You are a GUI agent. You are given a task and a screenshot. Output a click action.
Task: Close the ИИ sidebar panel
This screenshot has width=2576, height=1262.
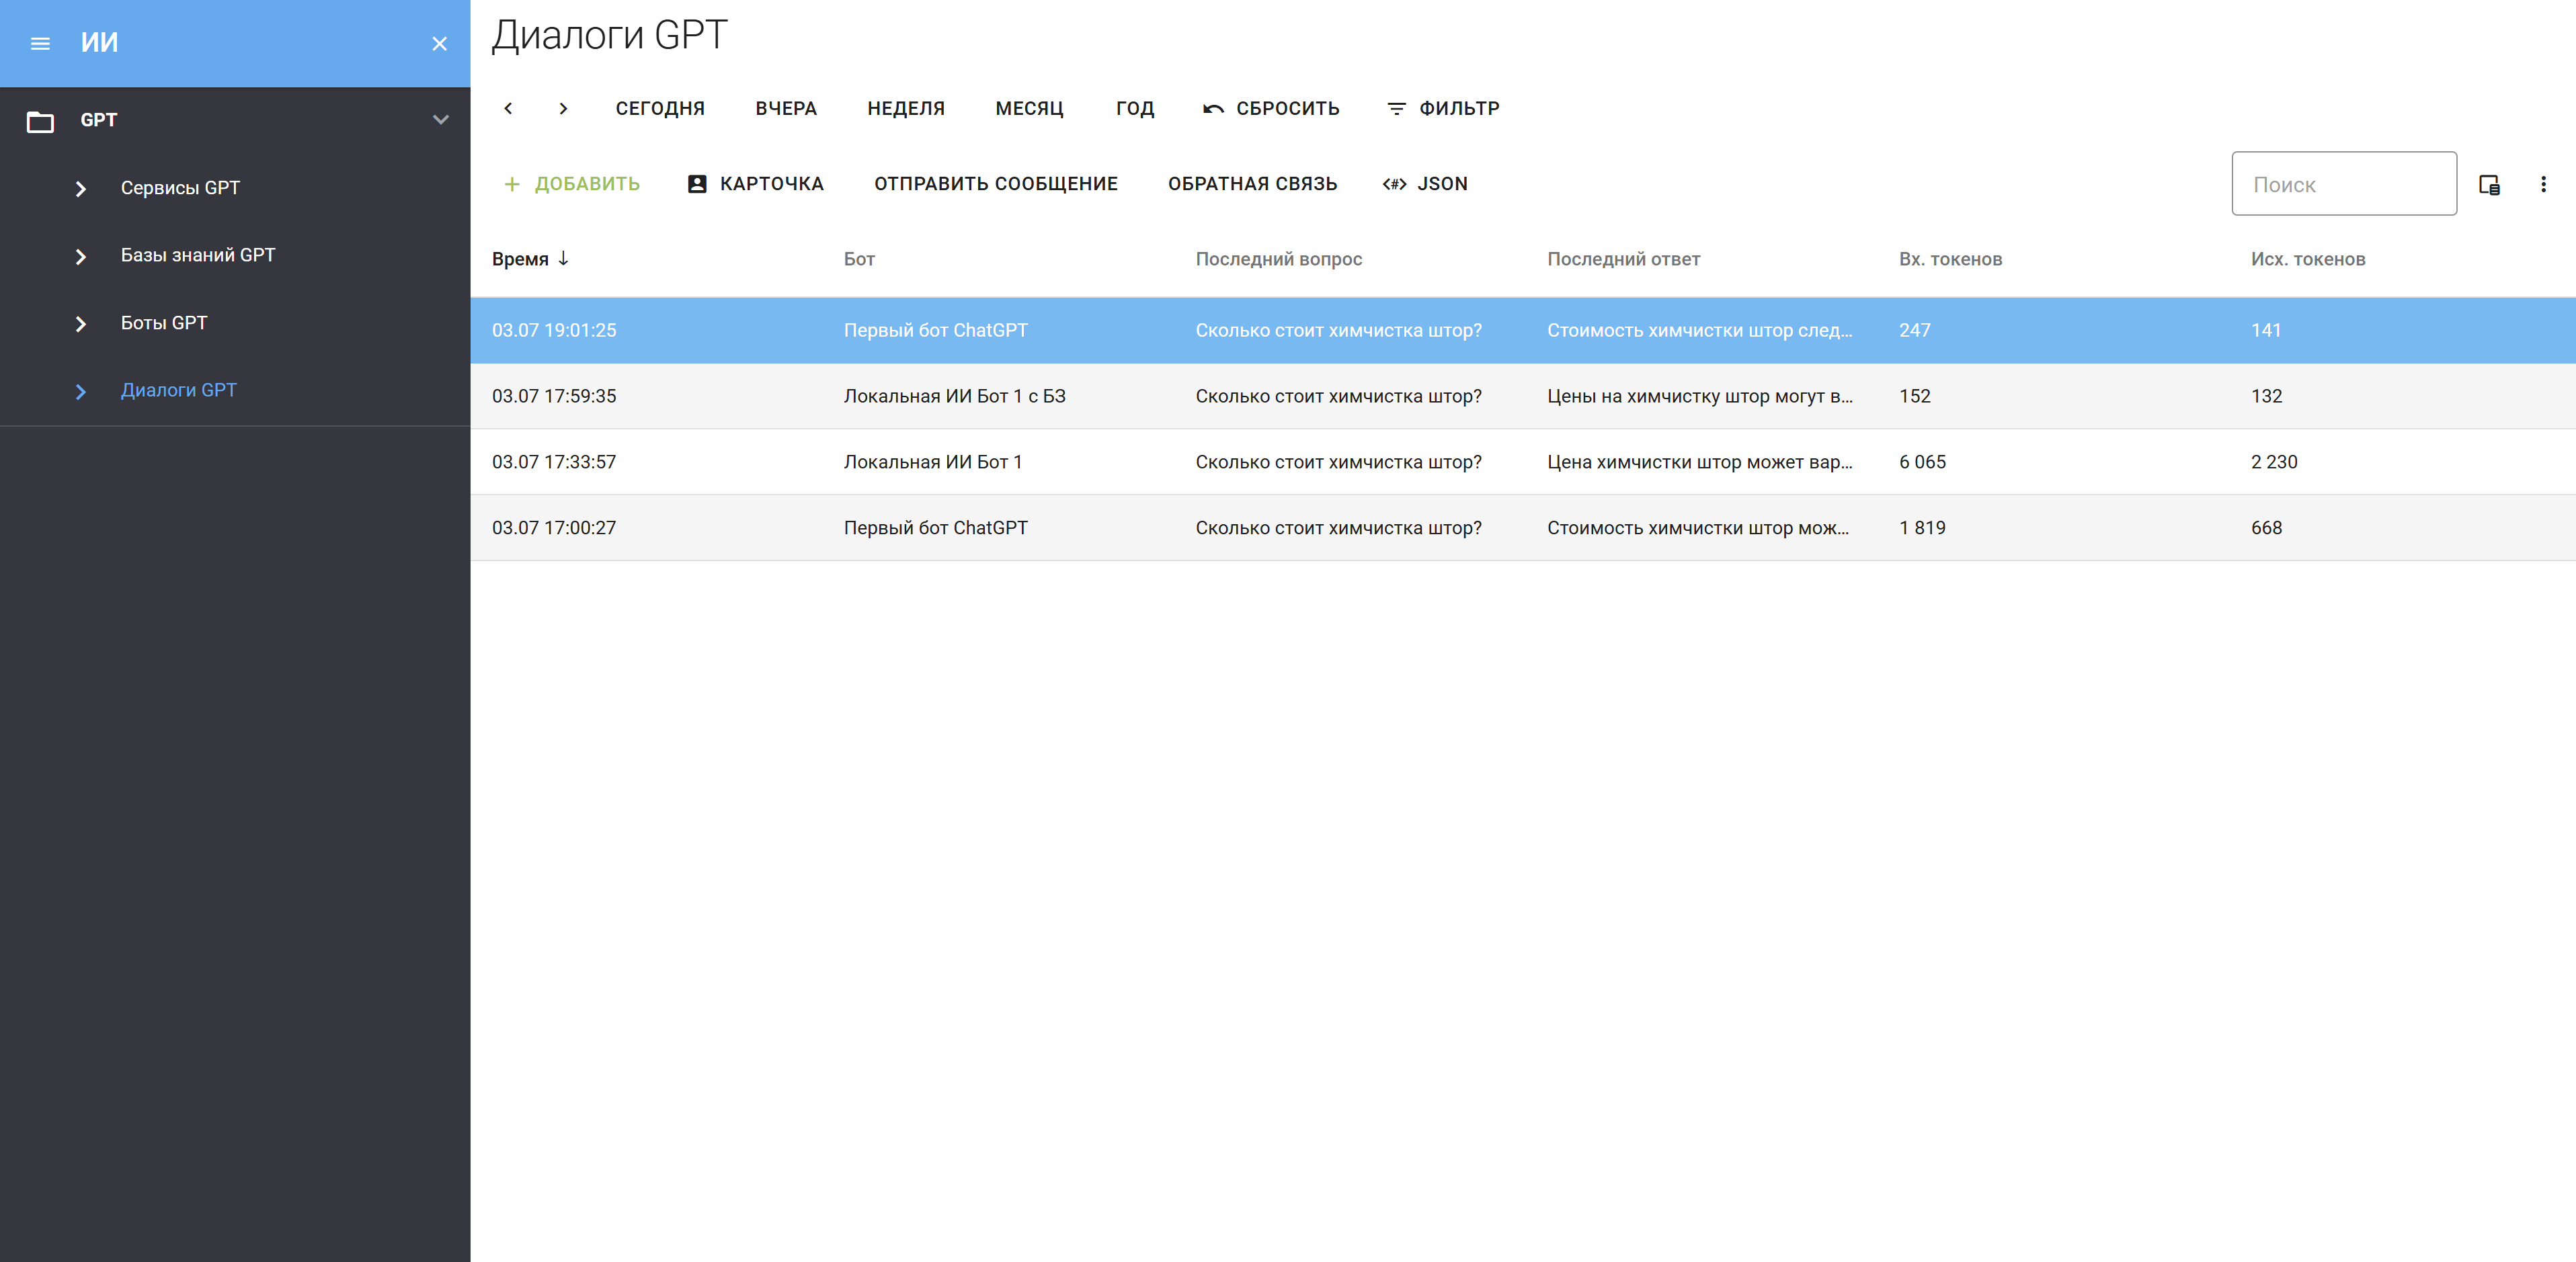tap(439, 43)
